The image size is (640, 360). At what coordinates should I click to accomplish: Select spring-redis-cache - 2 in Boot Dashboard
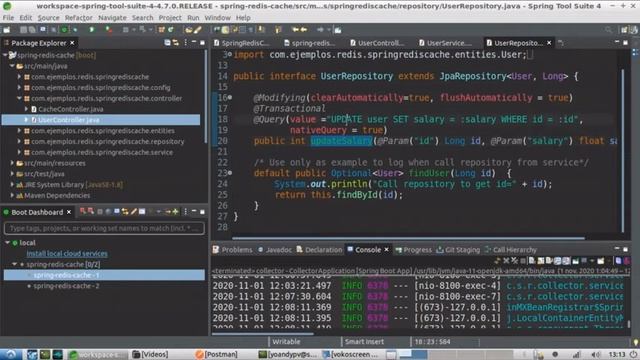coord(66,286)
